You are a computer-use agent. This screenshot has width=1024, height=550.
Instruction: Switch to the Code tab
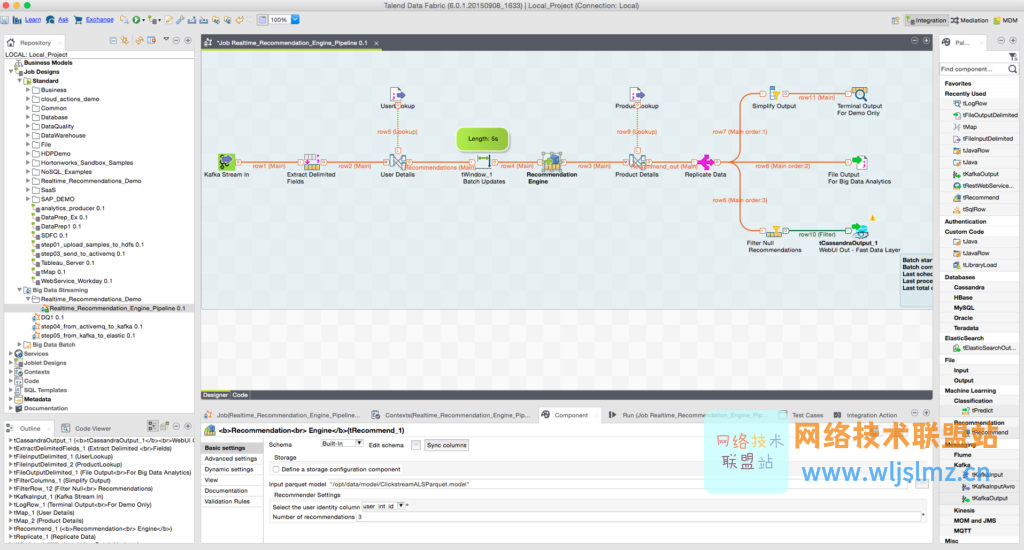pos(240,395)
